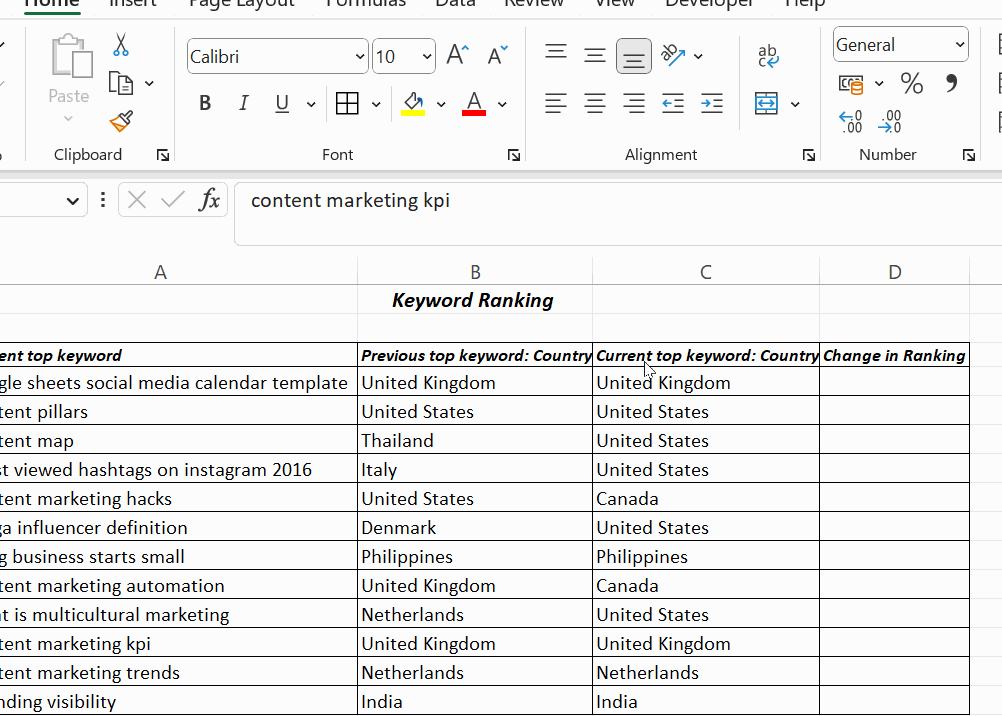1002x716 pixels.
Task: Apply Bold formatting from the Font group
Action: pos(205,103)
